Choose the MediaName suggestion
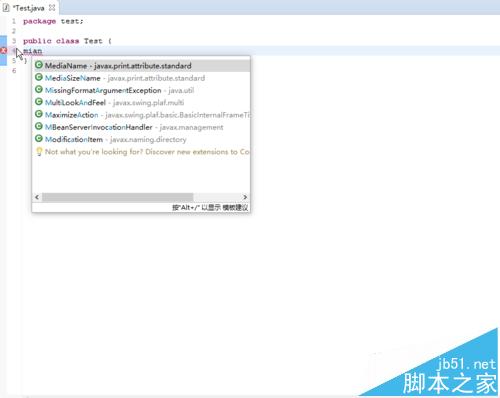 point(141,66)
